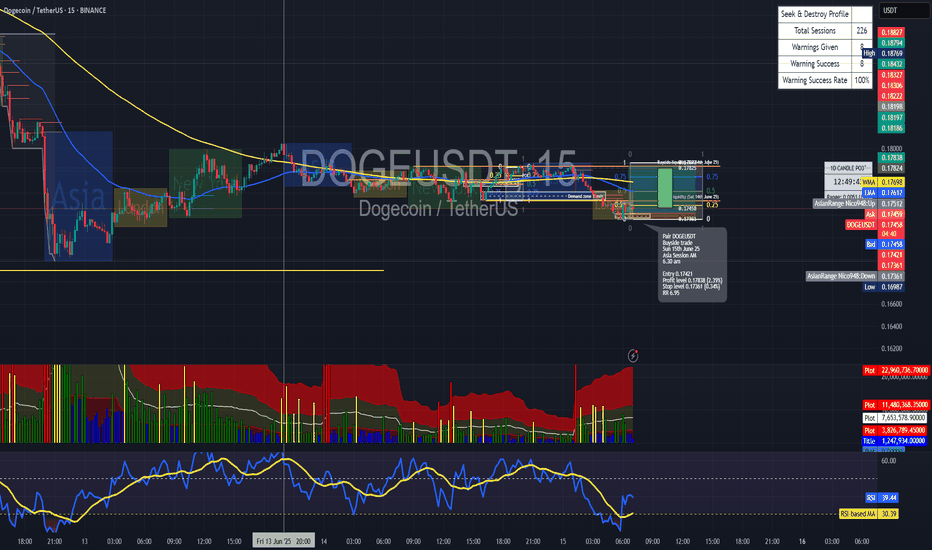This screenshot has width=932, height=550.
Task: Click the Plot 11,480,368.35000 volume label
Action: coord(895,405)
